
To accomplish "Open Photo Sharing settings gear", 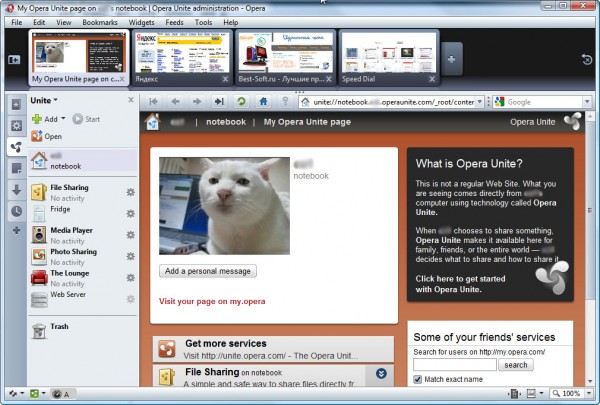I will tap(130, 256).
